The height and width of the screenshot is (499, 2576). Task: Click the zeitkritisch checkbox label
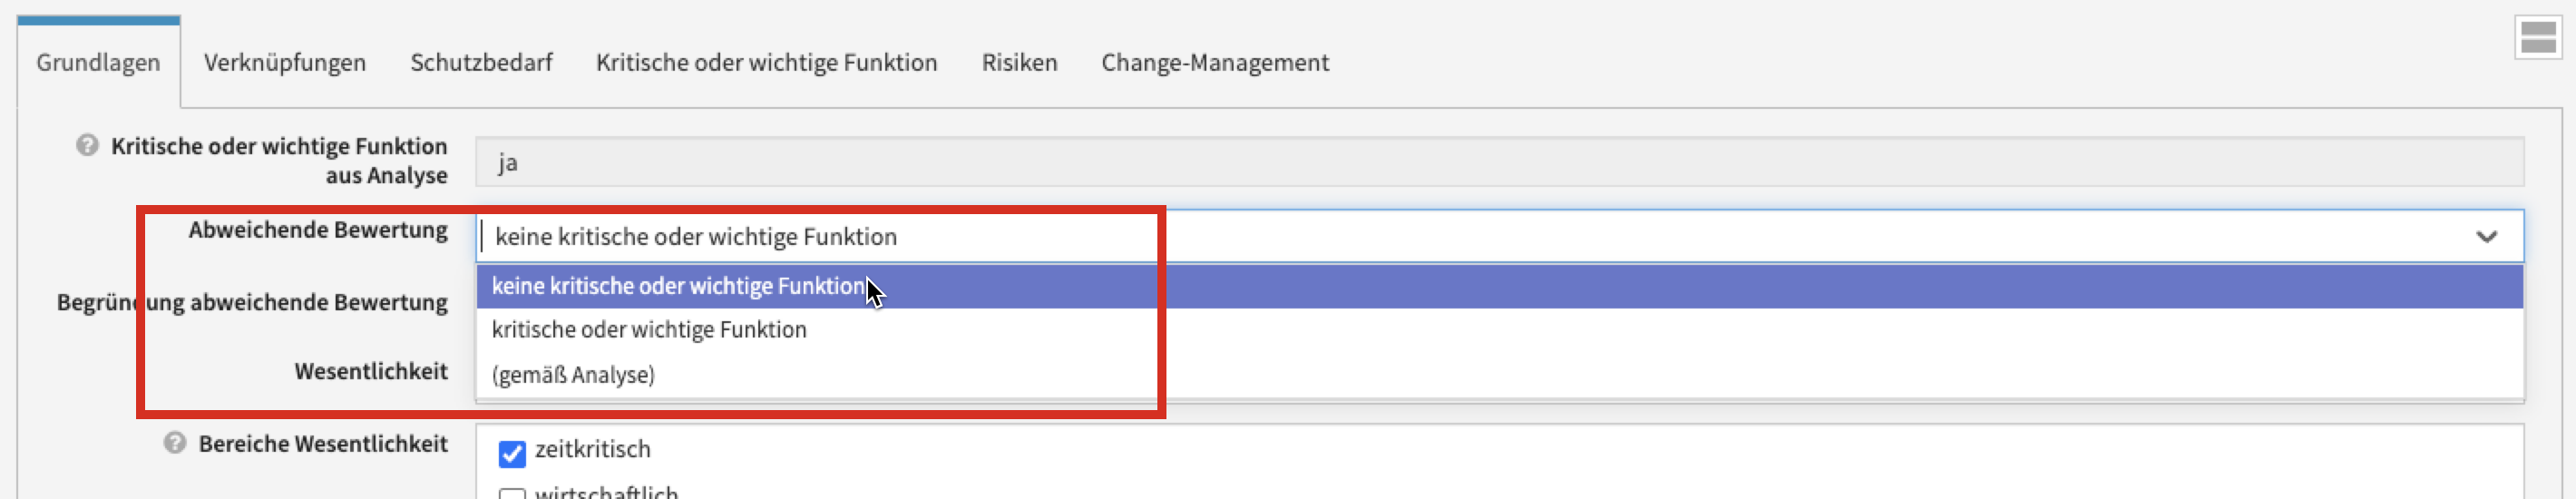(592, 450)
